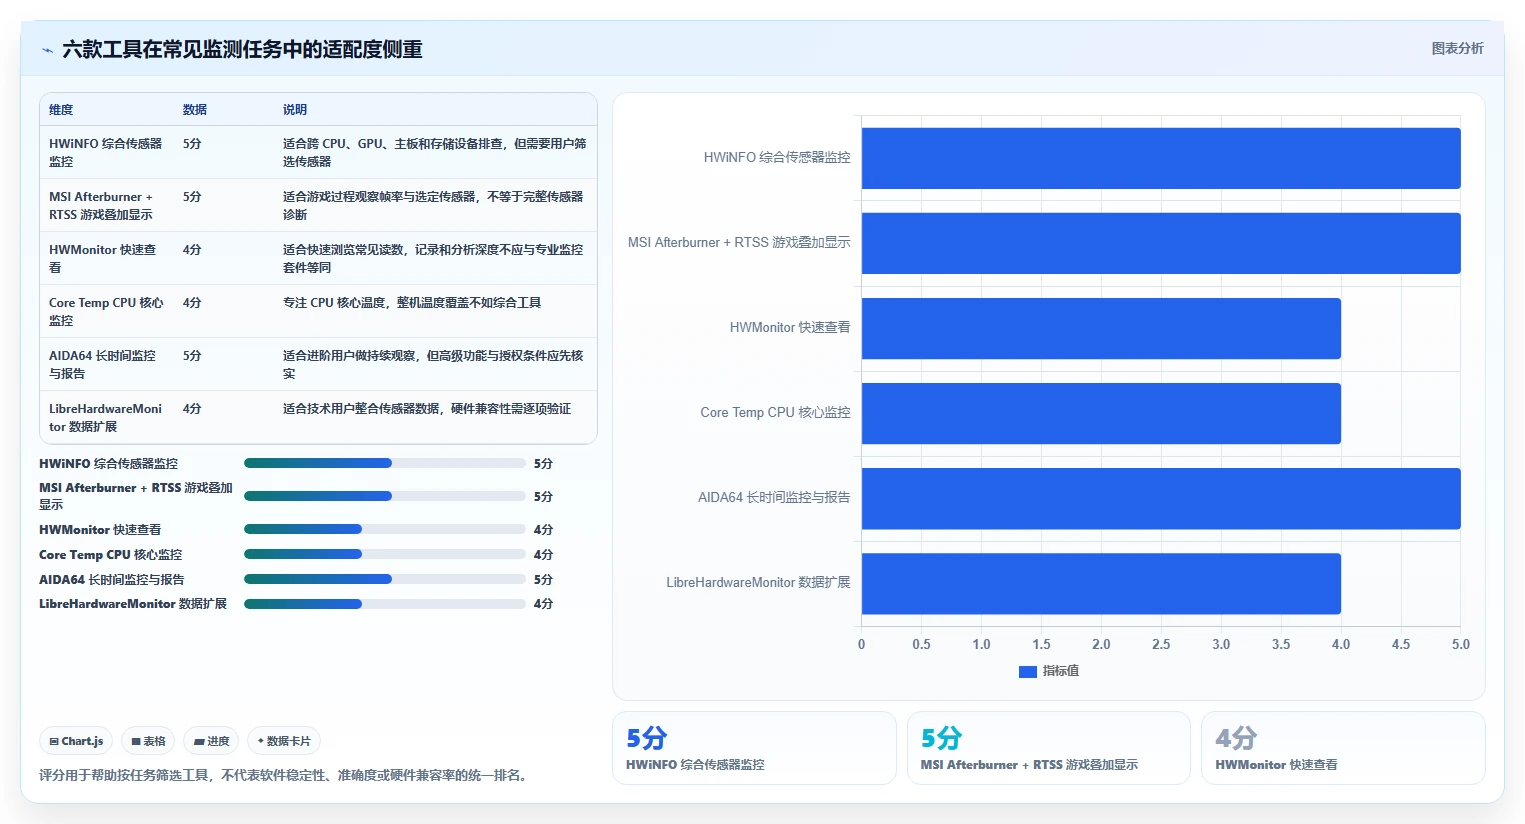Click the description starting 专注 CPU 核心温度
This screenshot has height=824, width=1525.
pyautogui.click(x=412, y=302)
